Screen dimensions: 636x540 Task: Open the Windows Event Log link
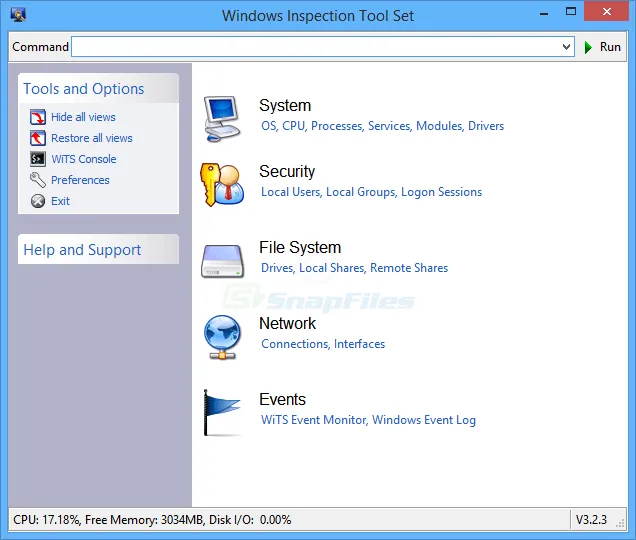423,420
